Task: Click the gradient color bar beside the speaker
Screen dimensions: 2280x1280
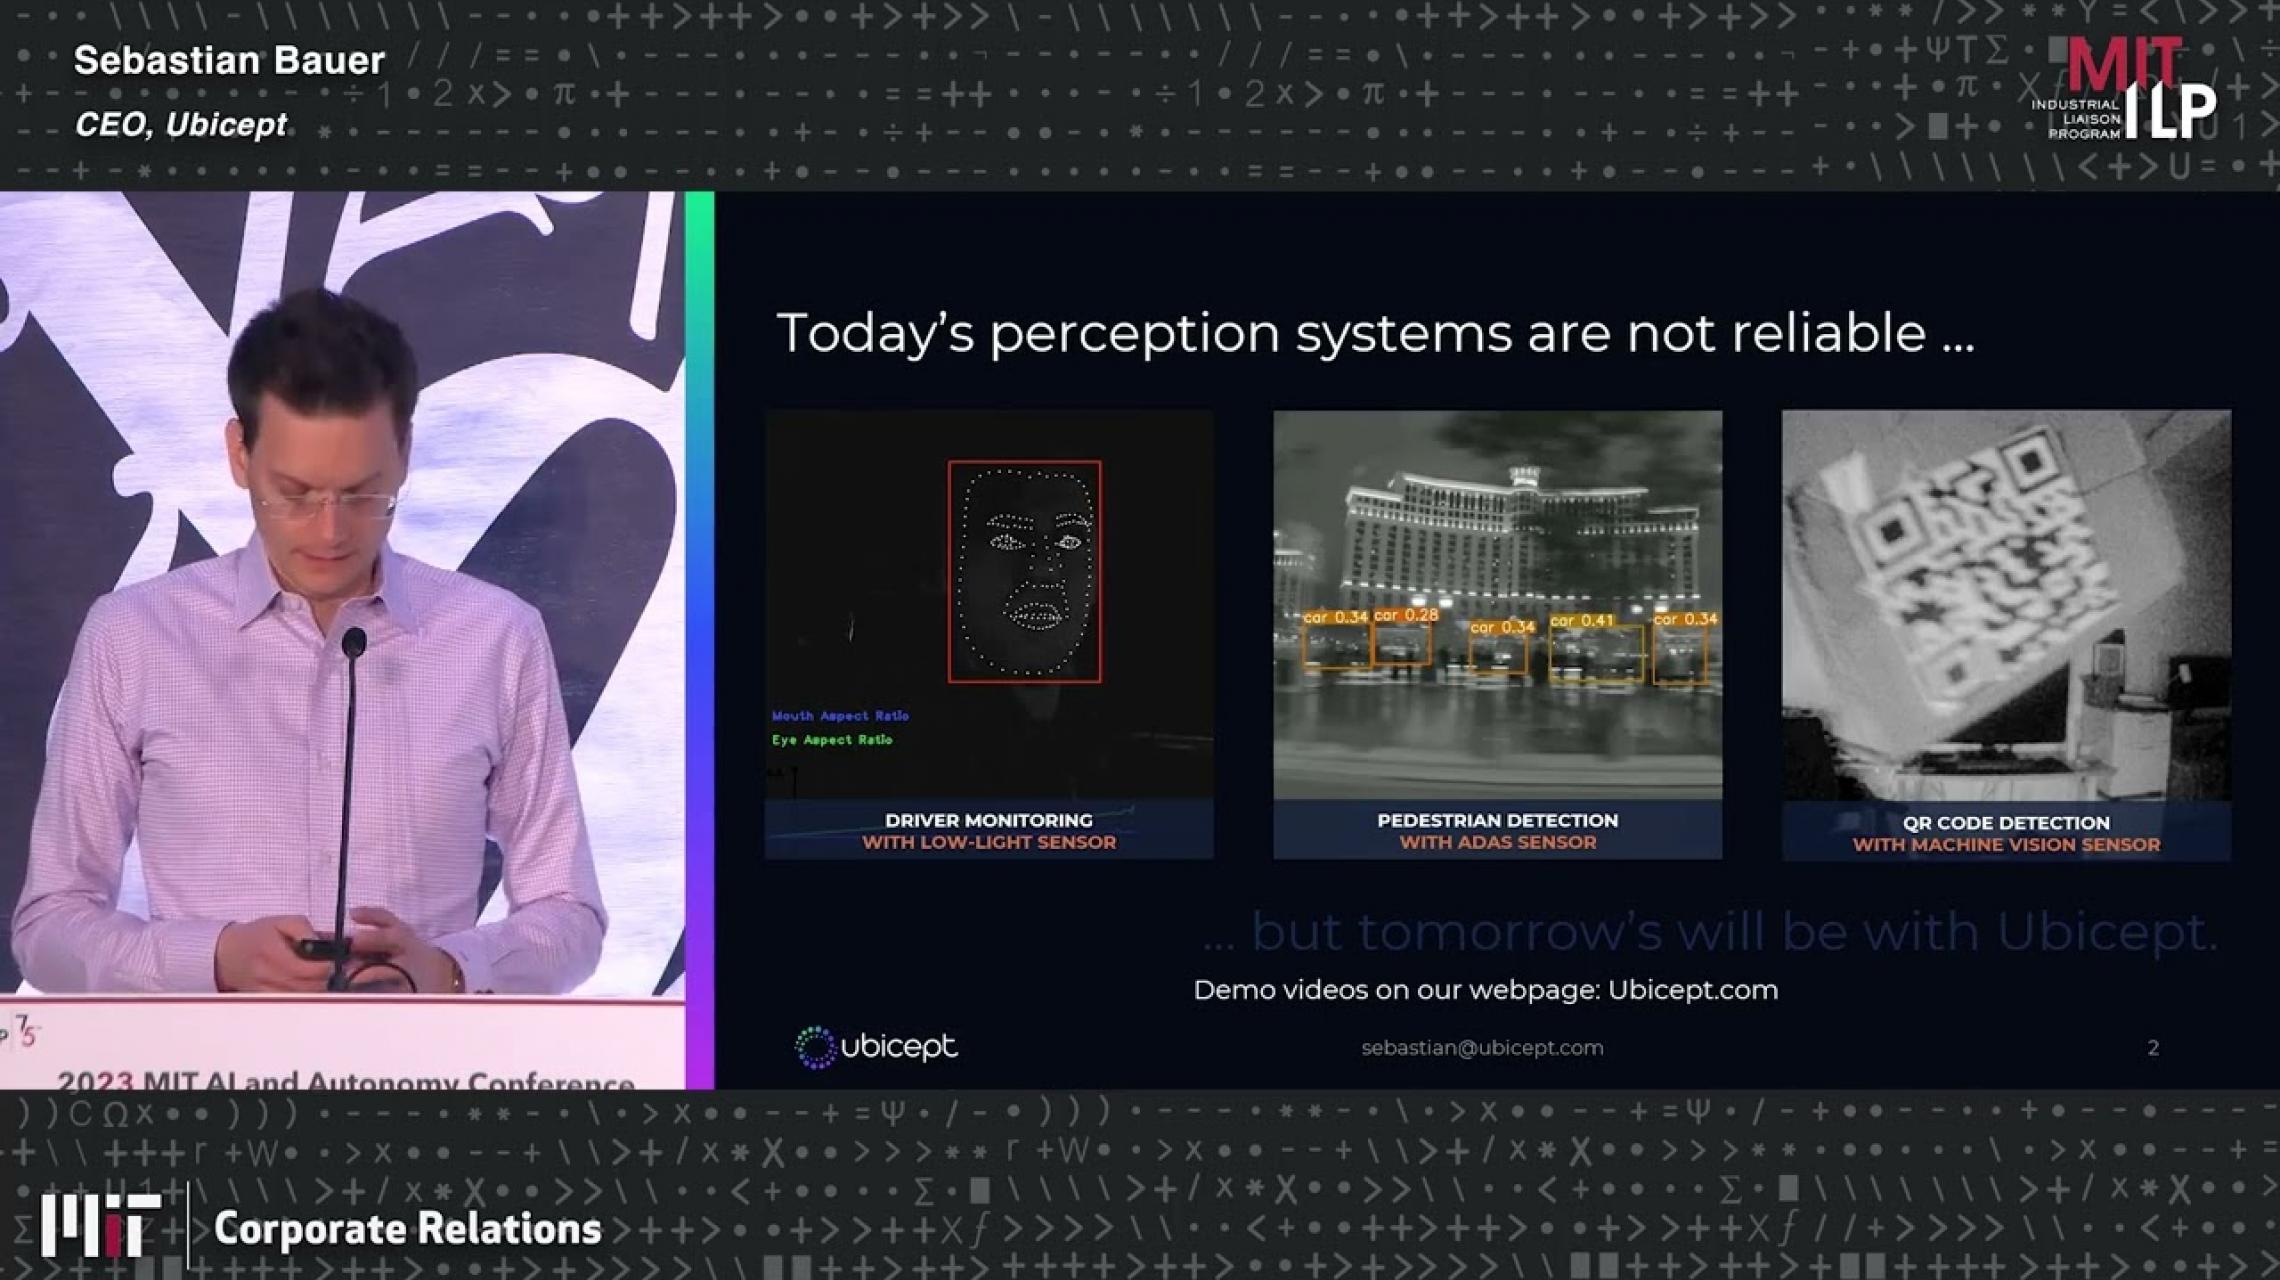Action: coord(700,640)
